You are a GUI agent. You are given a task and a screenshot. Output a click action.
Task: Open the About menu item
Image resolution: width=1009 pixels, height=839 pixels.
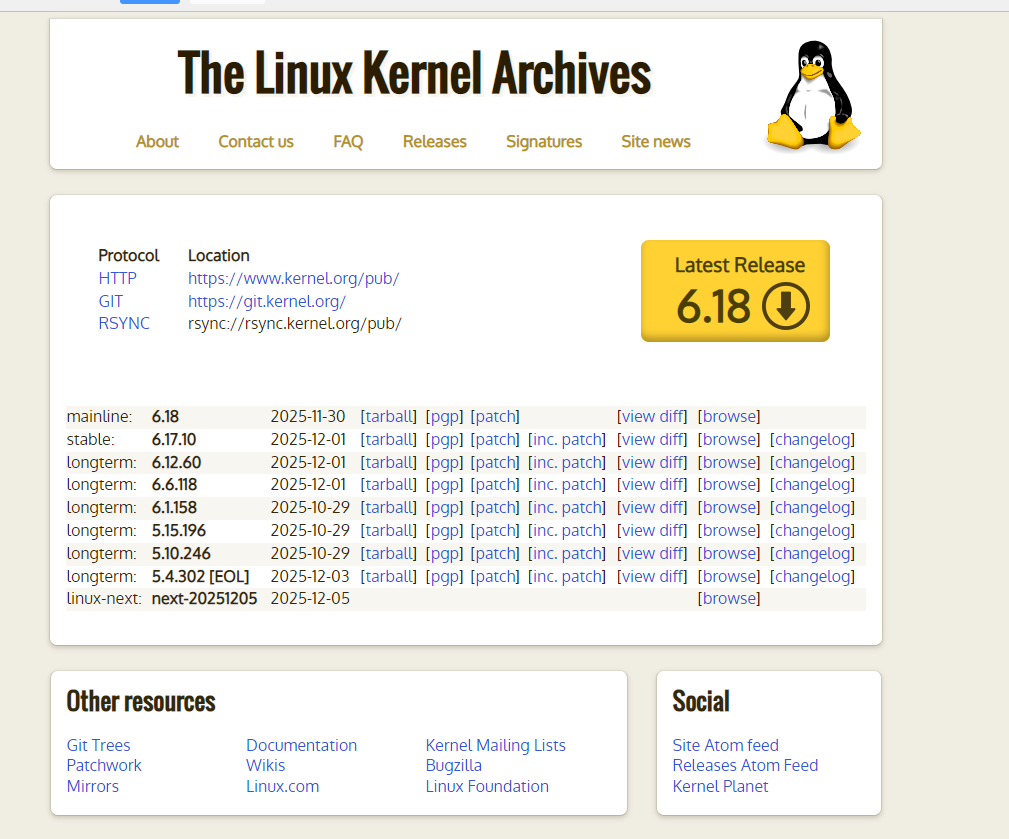click(157, 142)
